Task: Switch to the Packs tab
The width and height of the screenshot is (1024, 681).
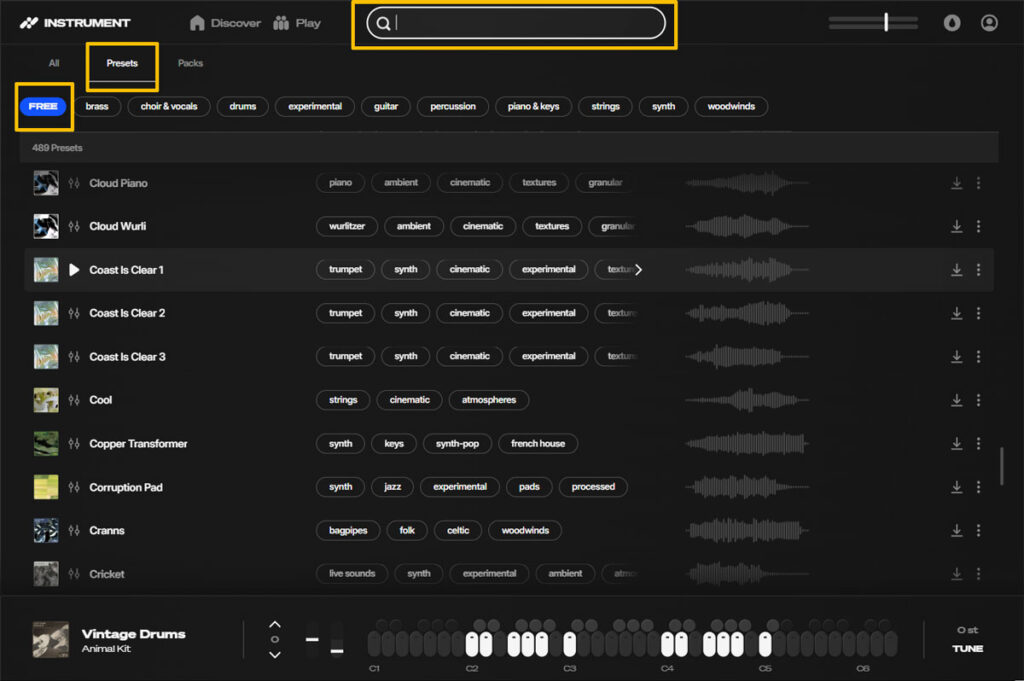Action: tap(190, 63)
